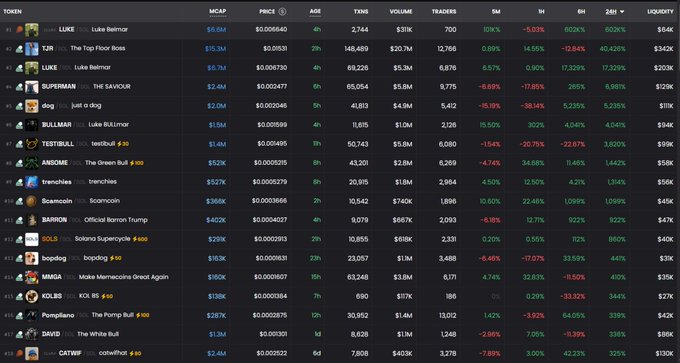Click the green pill icon in the $6.7M LUKE row
The image size is (680, 363).
pos(19,68)
